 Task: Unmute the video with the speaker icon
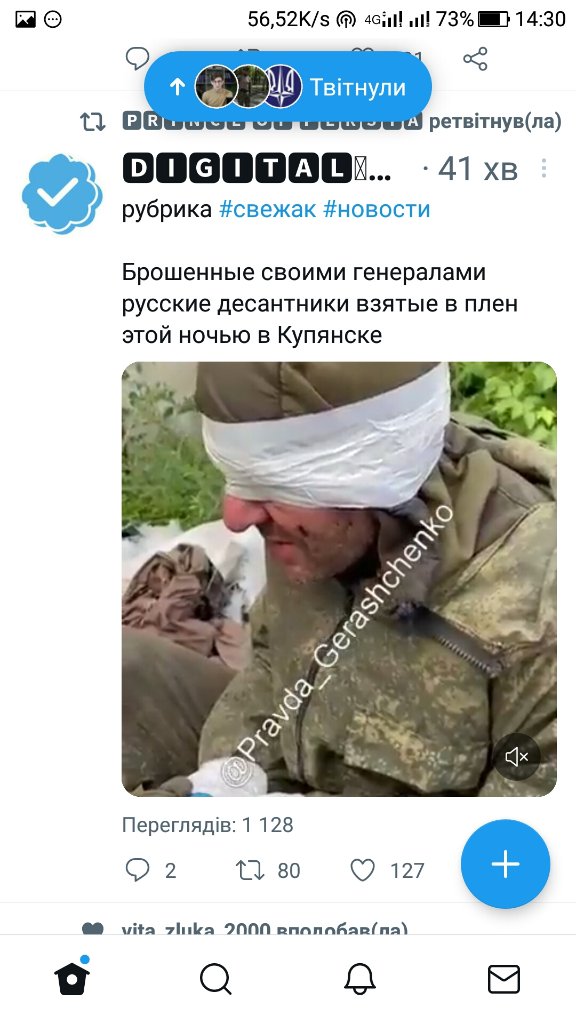(x=517, y=757)
